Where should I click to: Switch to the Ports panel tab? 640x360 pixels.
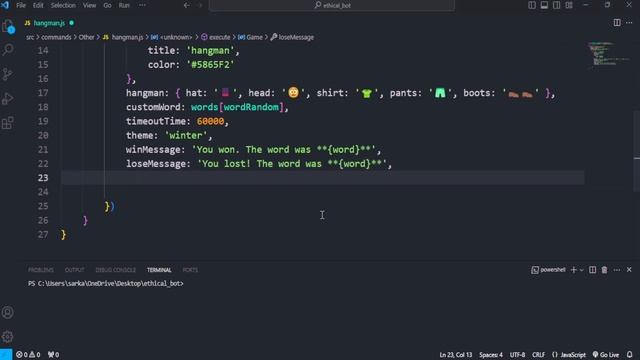coord(190,270)
